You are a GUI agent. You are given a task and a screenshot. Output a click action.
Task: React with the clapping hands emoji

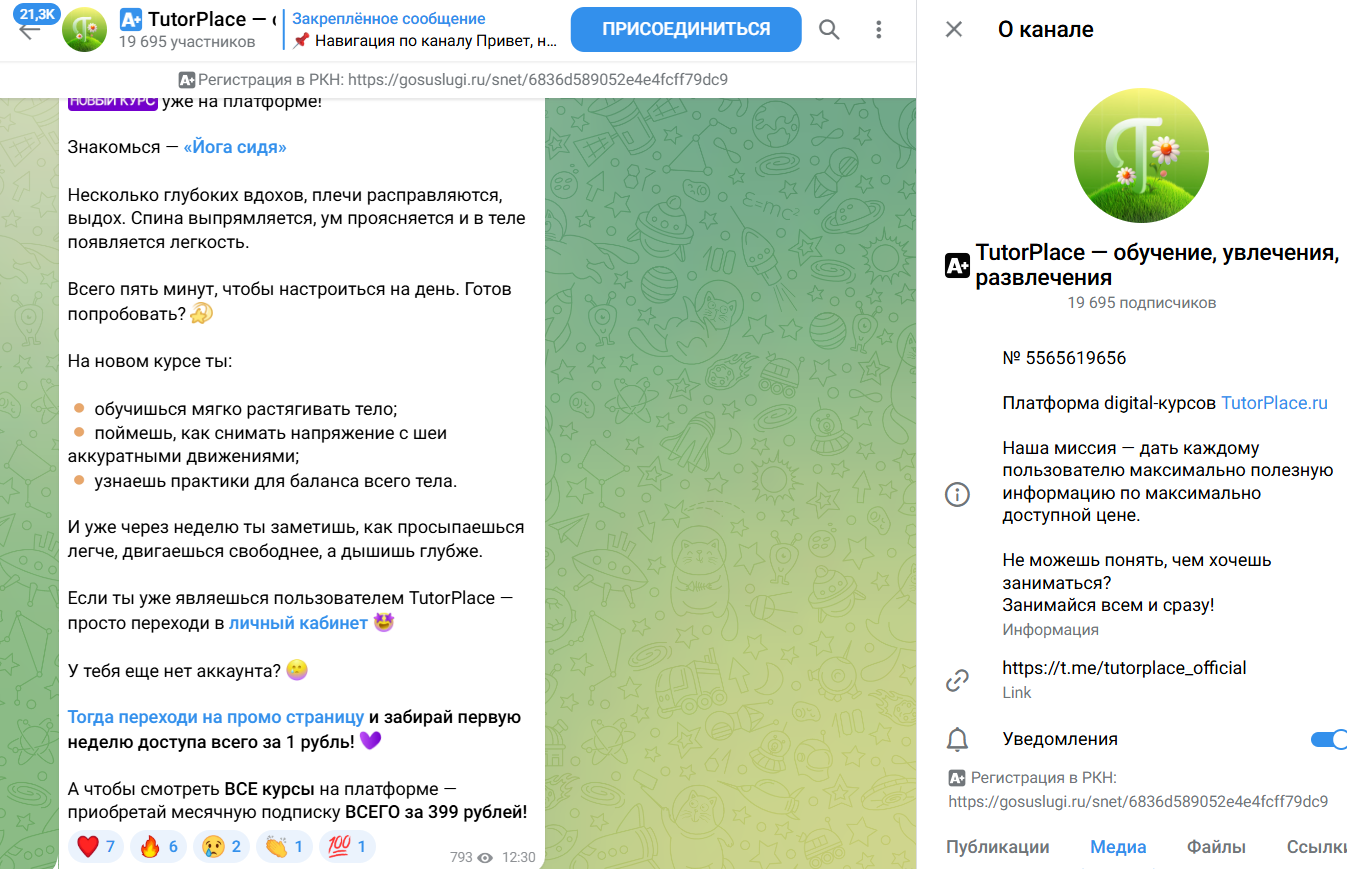[285, 848]
